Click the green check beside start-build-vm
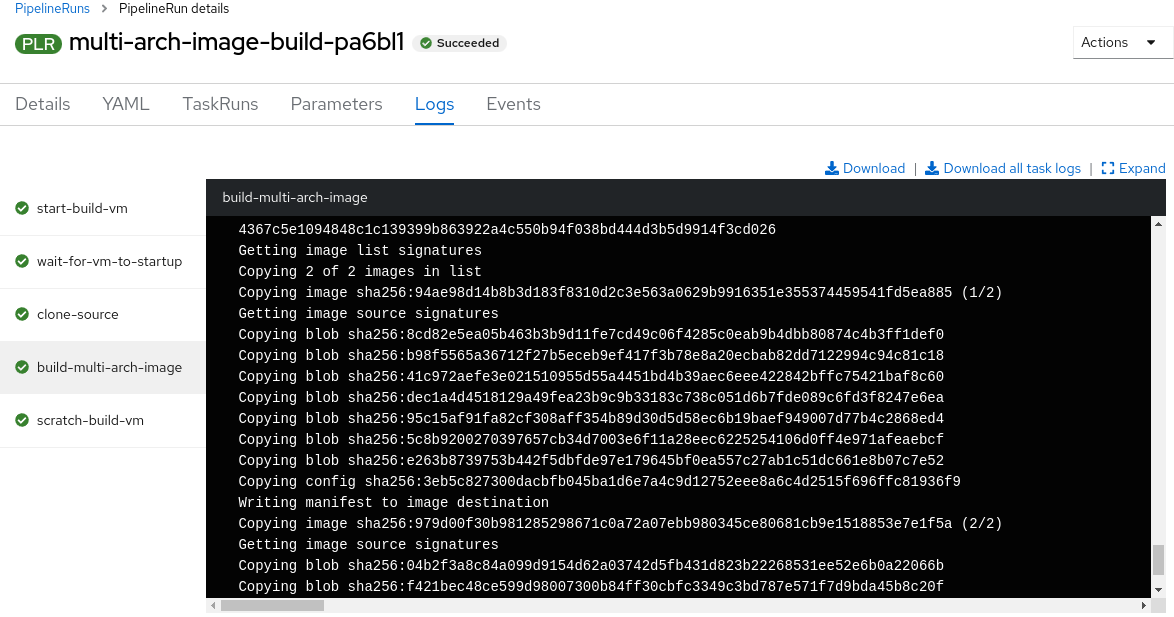The width and height of the screenshot is (1174, 617). point(23,208)
